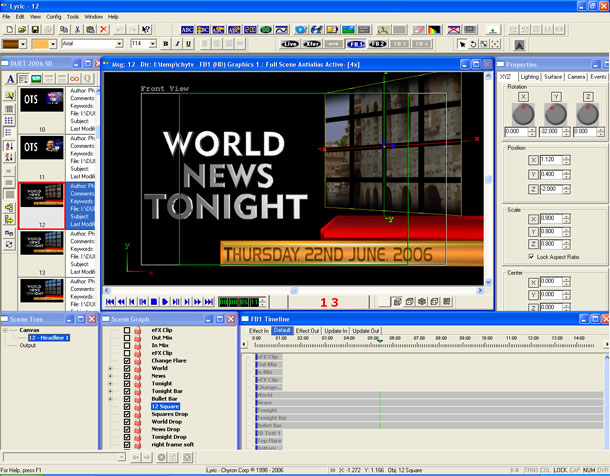610x476 pixels.
Task: Select the arrow pointer tool
Action: tap(462, 44)
